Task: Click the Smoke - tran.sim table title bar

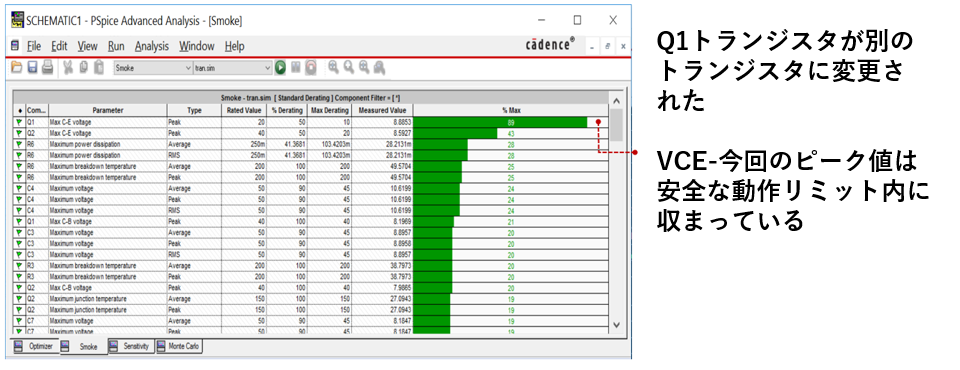Action: pyautogui.click(x=310, y=98)
